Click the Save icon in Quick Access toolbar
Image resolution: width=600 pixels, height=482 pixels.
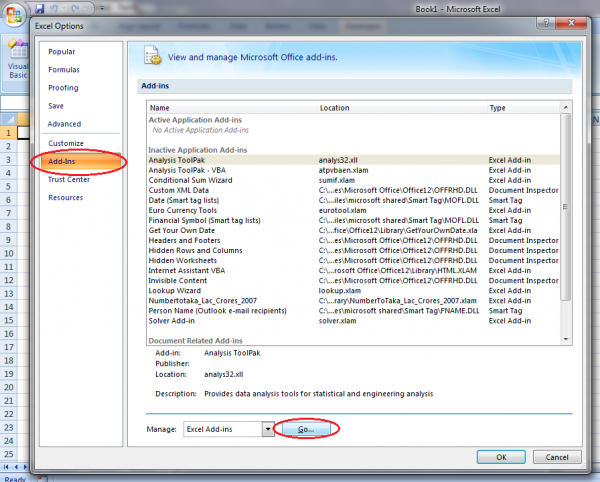click(x=40, y=7)
